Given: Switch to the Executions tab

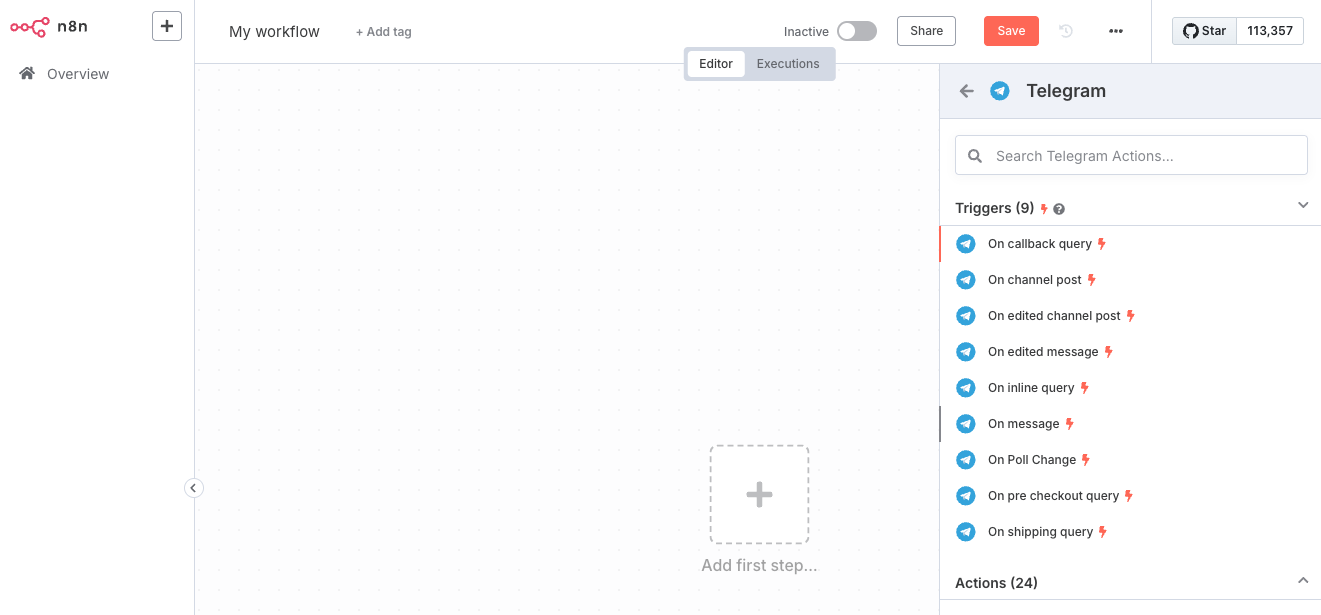Looking at the screenshot, I should (x=787, y=64).
